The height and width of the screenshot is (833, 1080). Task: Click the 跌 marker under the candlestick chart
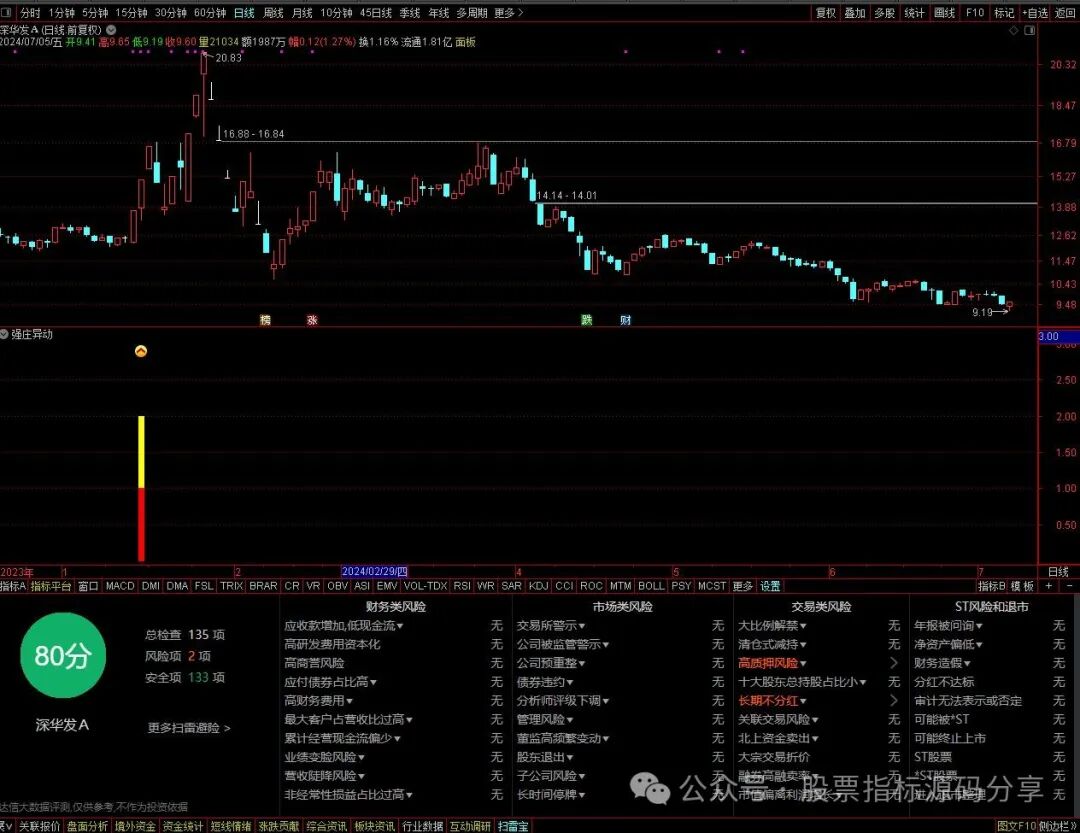[587, 320]
